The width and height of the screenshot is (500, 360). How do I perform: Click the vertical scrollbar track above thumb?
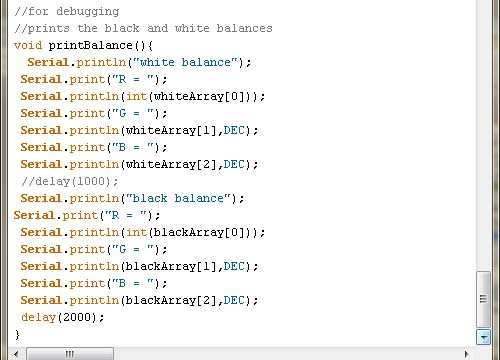(483, 133)
